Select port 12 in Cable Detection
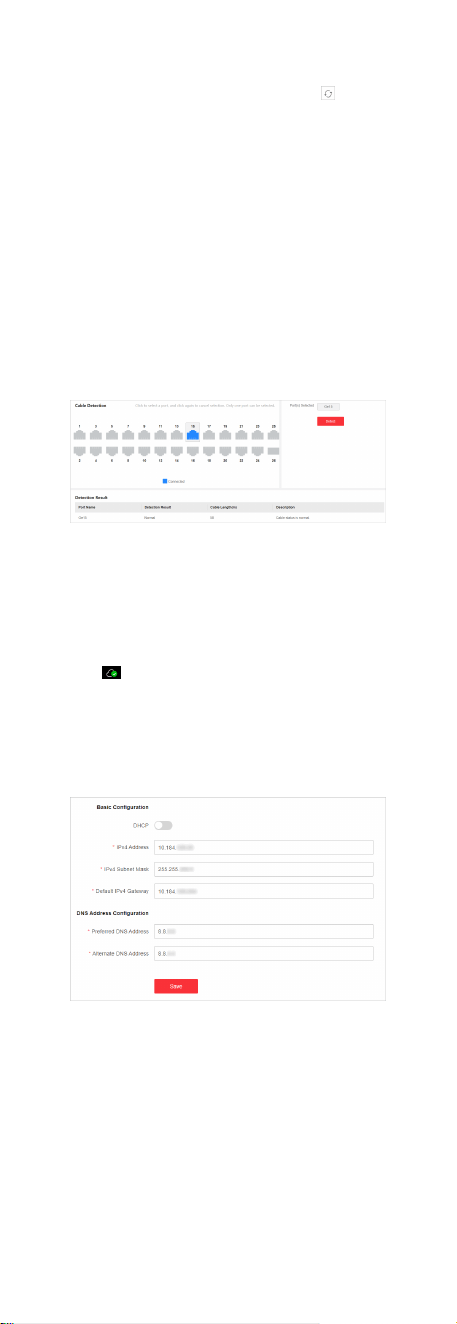The width and height of the screenshot is (457, 1324). click(x=160, y=451)
